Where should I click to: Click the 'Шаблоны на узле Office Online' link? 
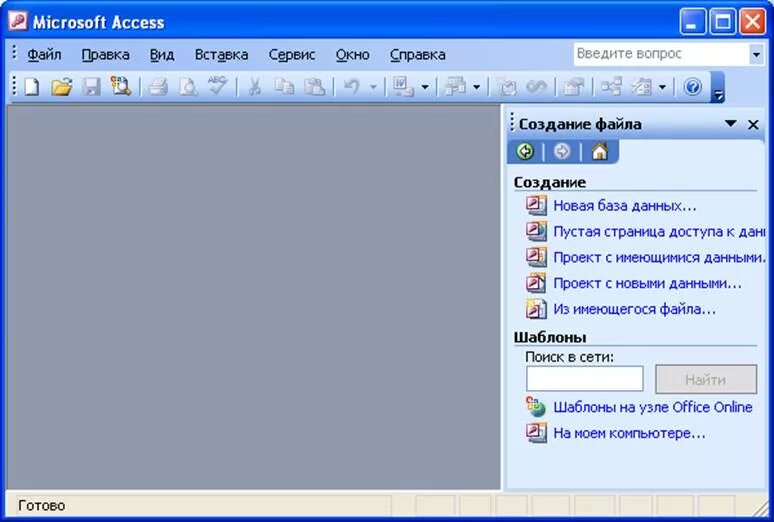point(653,407)
